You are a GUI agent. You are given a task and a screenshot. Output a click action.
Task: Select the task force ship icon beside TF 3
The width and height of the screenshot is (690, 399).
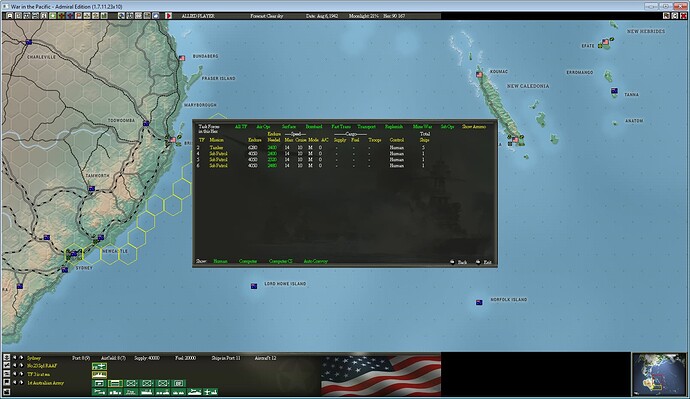coord(99,375)
